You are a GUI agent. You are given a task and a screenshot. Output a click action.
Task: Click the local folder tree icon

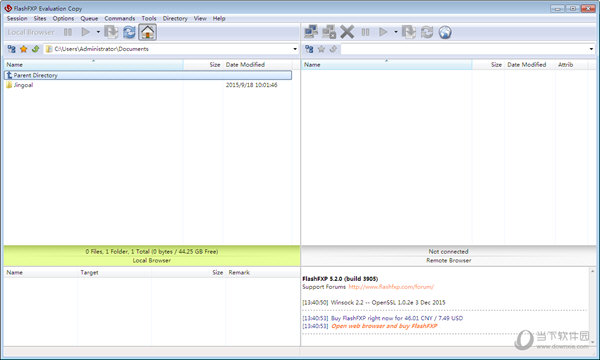point(11,49)
